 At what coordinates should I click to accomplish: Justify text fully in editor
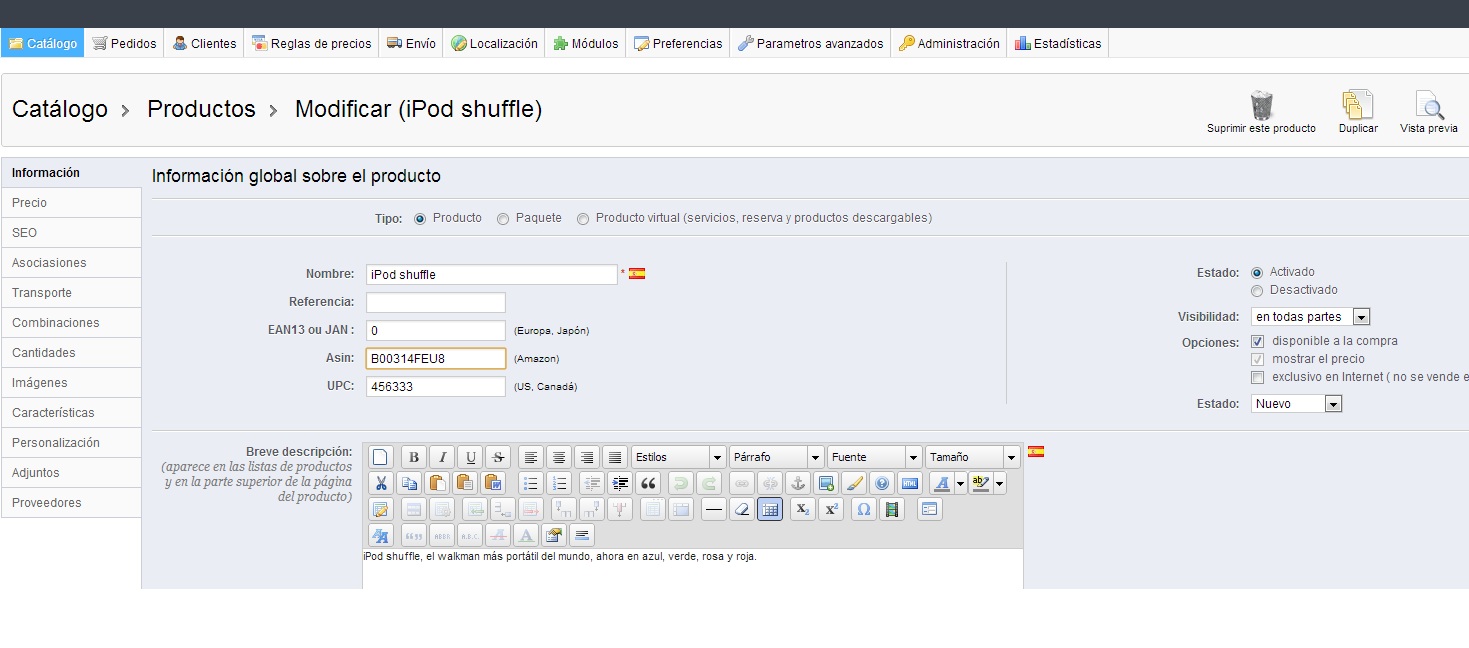tap(615, 457)
